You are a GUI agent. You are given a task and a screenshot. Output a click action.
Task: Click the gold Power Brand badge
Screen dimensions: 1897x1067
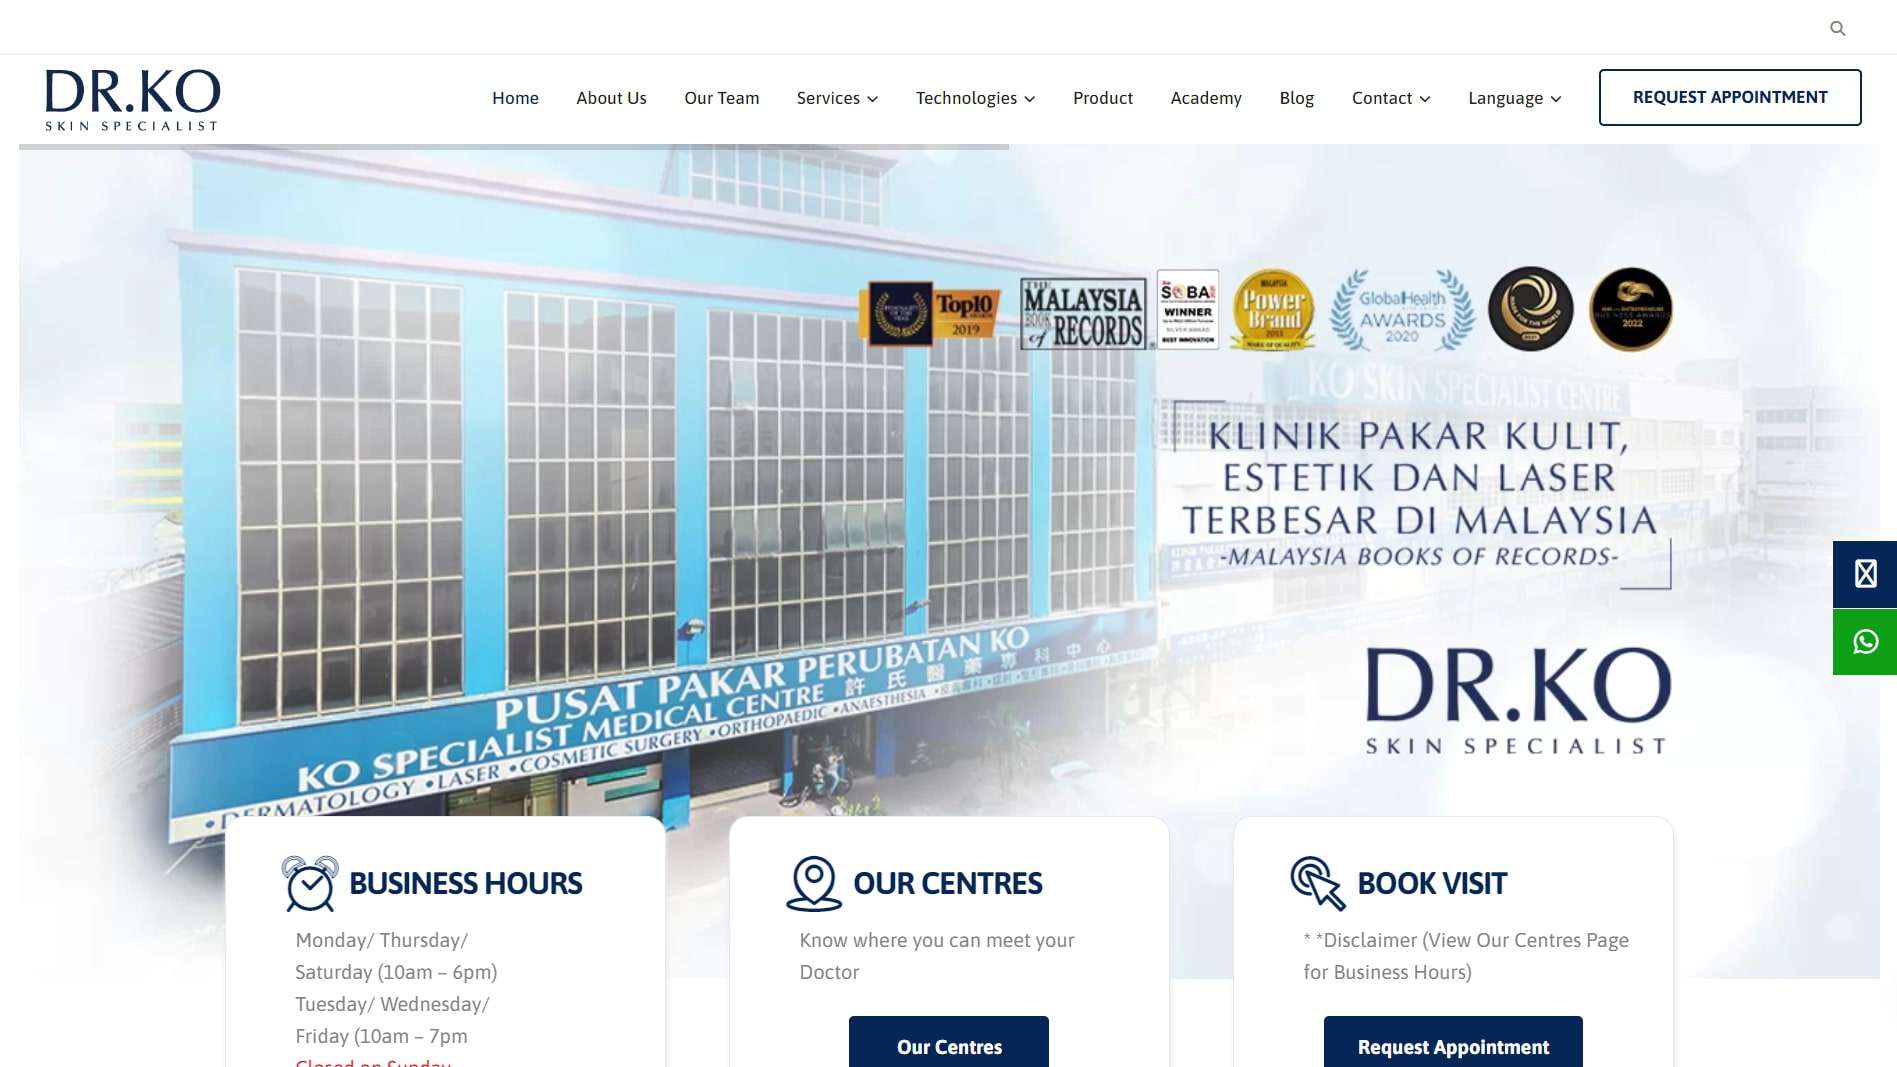[1273, 309]
